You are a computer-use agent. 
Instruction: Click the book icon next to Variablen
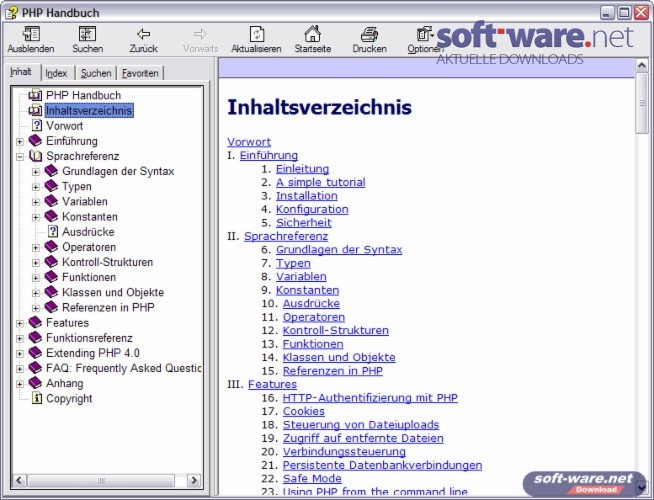coord(51,201)
